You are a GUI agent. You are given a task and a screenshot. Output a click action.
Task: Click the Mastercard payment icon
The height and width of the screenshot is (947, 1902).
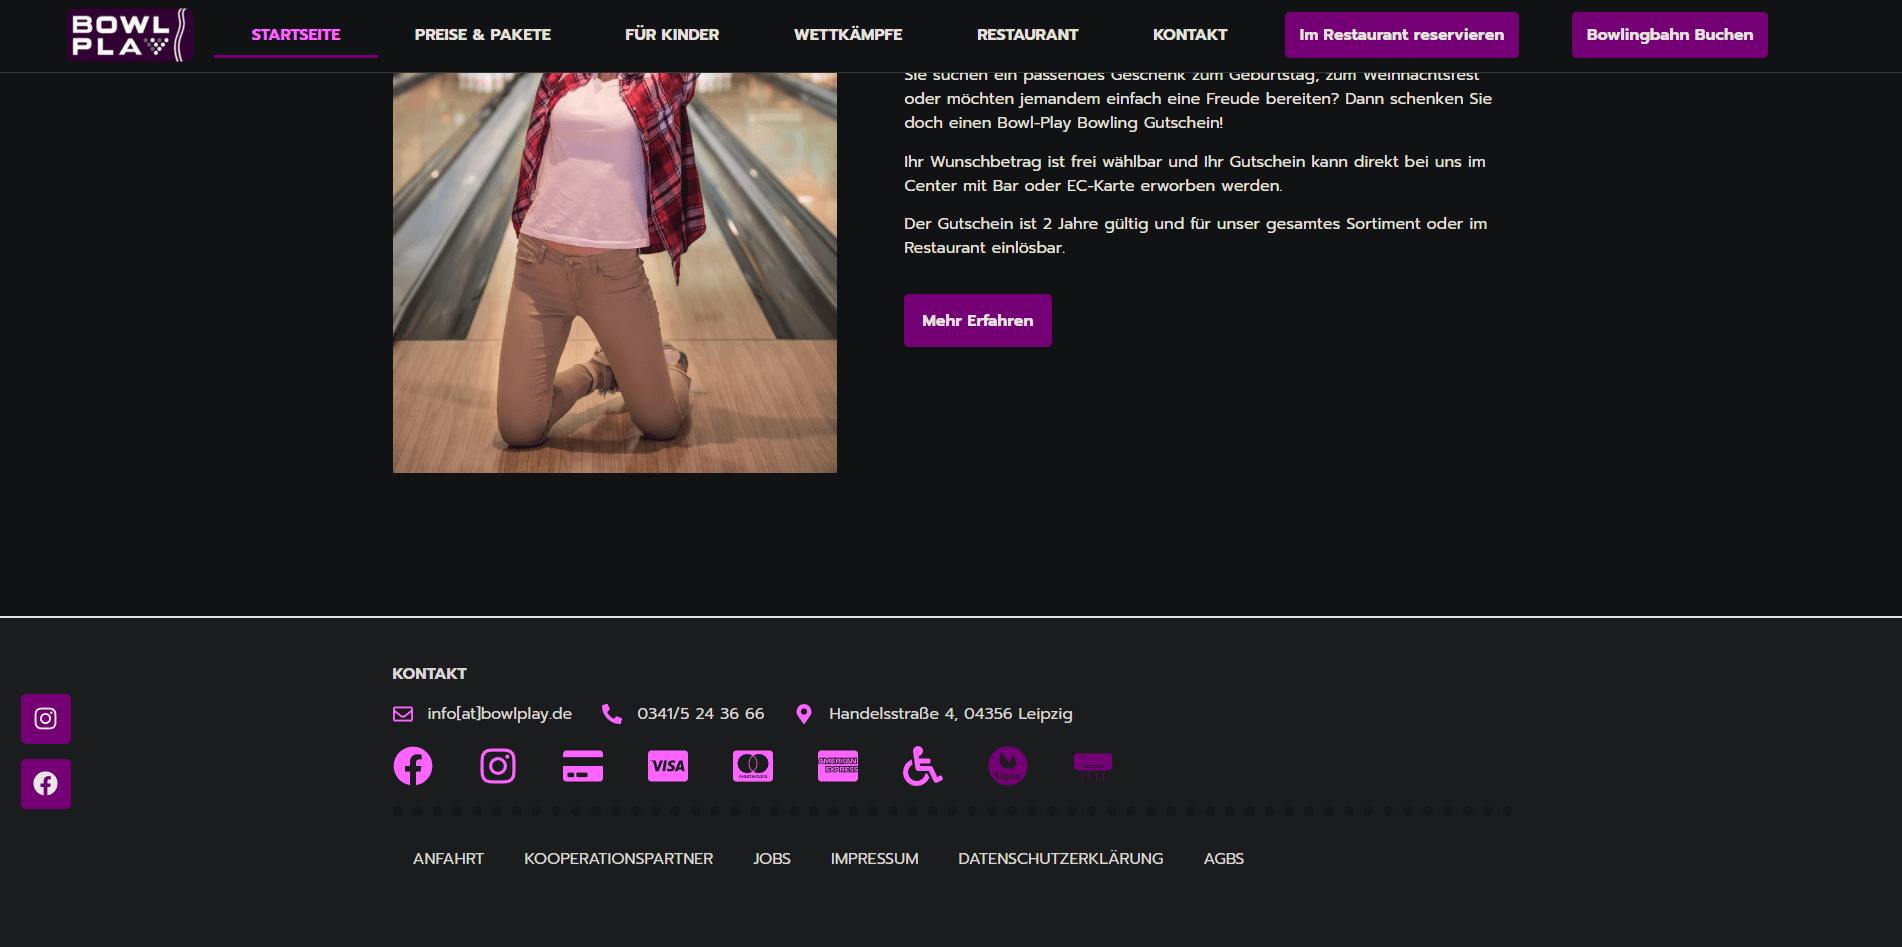click(753, 766)
